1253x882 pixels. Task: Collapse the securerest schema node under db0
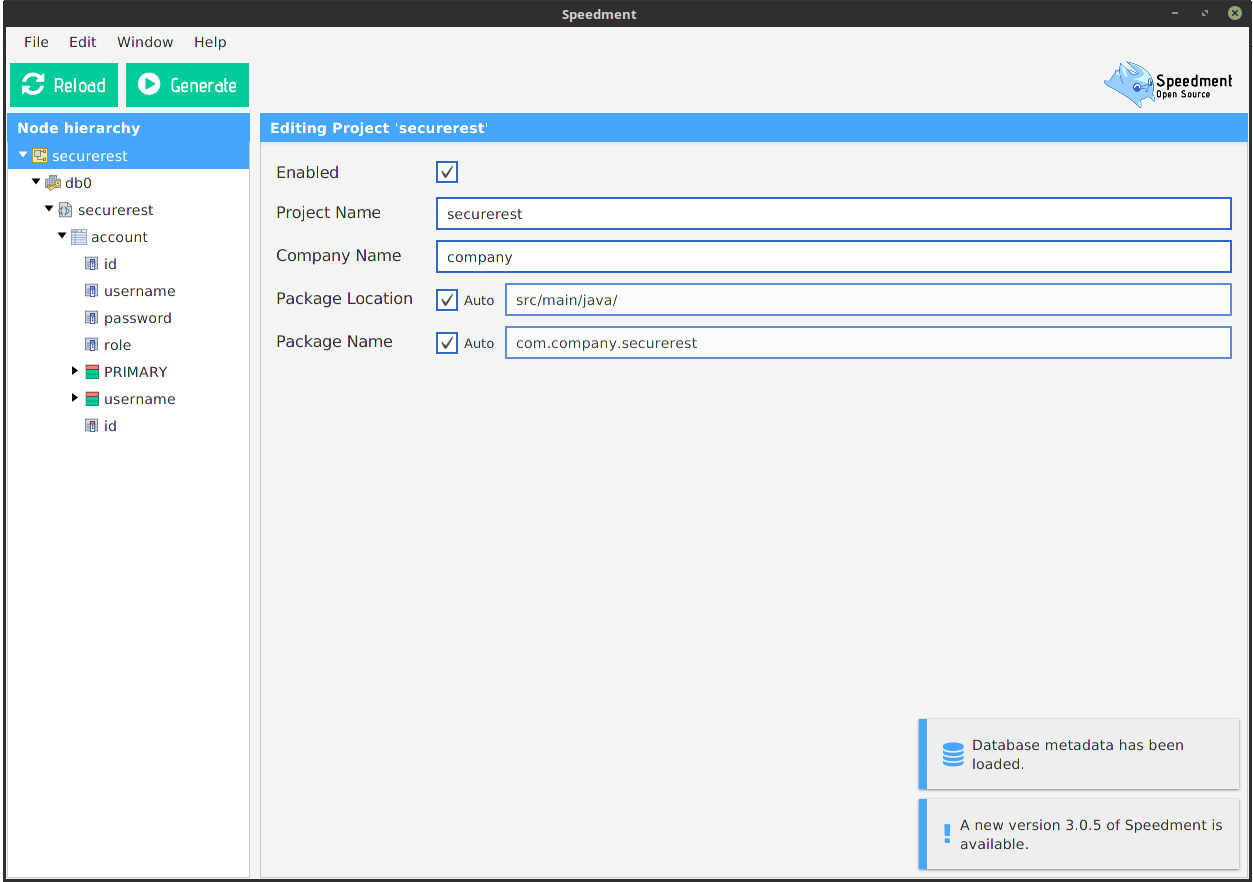click(x=49, y=209)
